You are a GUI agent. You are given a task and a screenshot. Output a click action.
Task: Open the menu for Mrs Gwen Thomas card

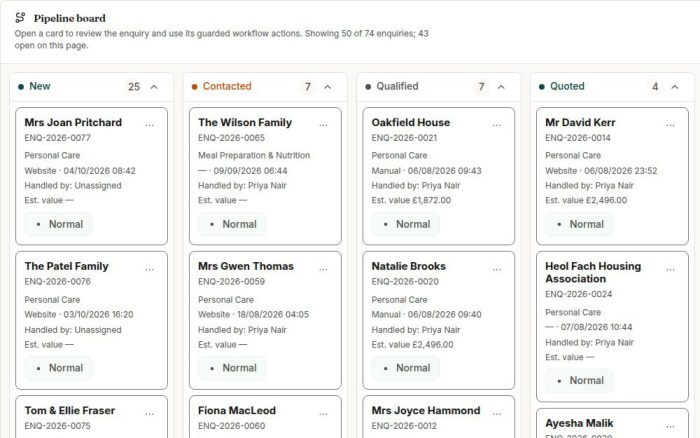(x=323, y=269)
